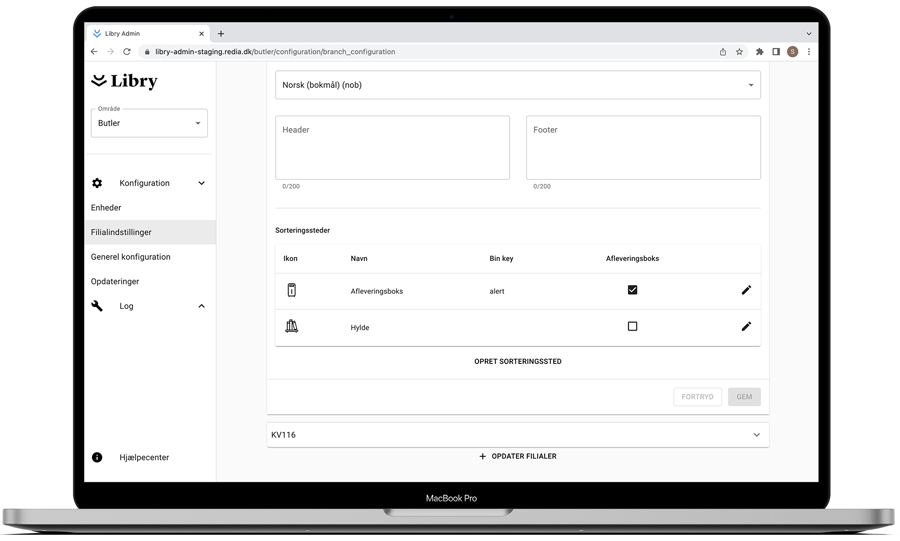Open the Norsk (bokmål) language dropdown
This screenshot has height=541, width=900.
(517, 85)
